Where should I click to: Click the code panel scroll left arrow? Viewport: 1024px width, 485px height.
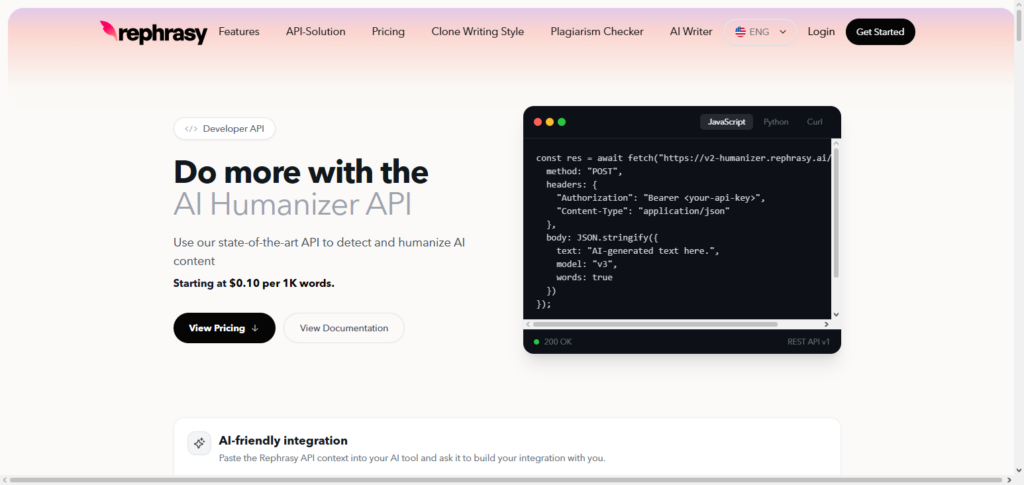click(x=528, y=324)
